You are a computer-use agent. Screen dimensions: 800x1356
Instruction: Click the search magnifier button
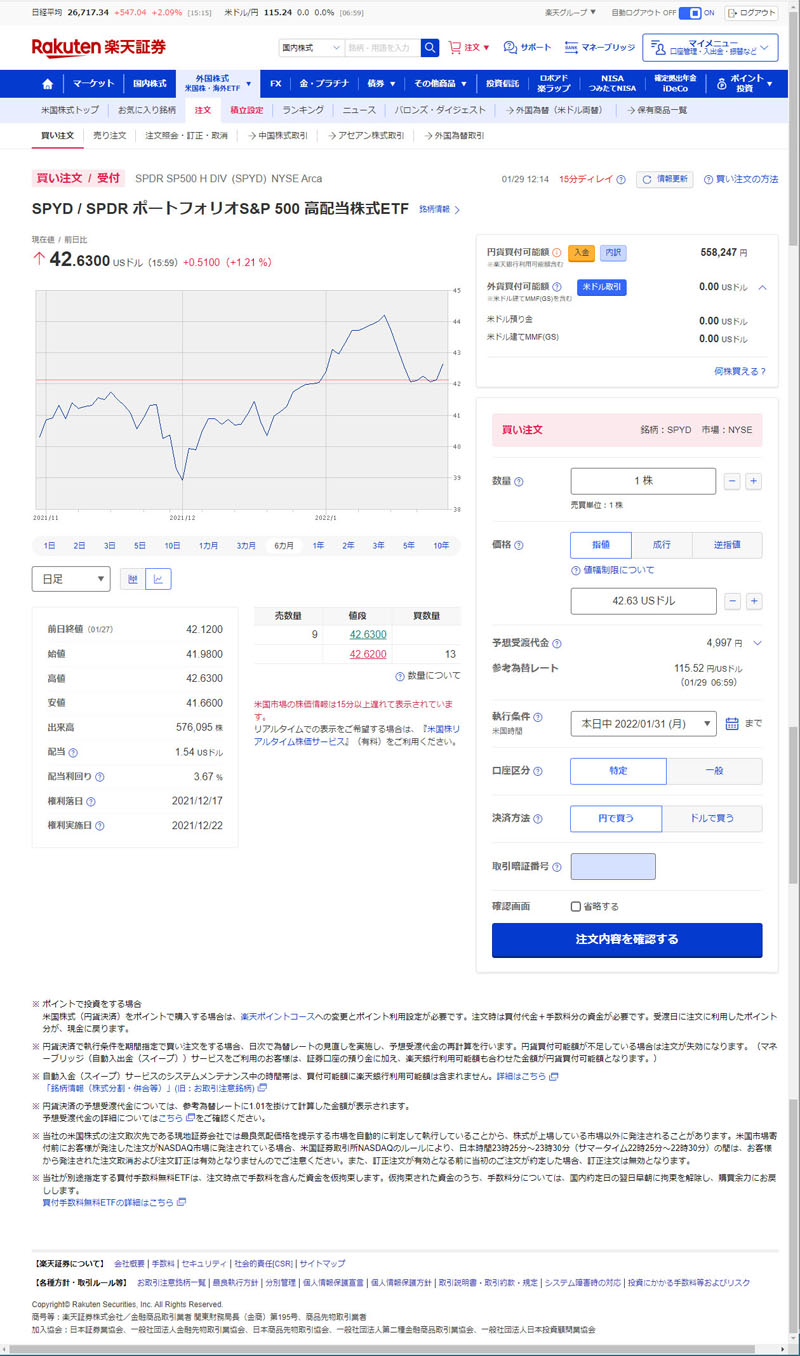coord(430,47)
